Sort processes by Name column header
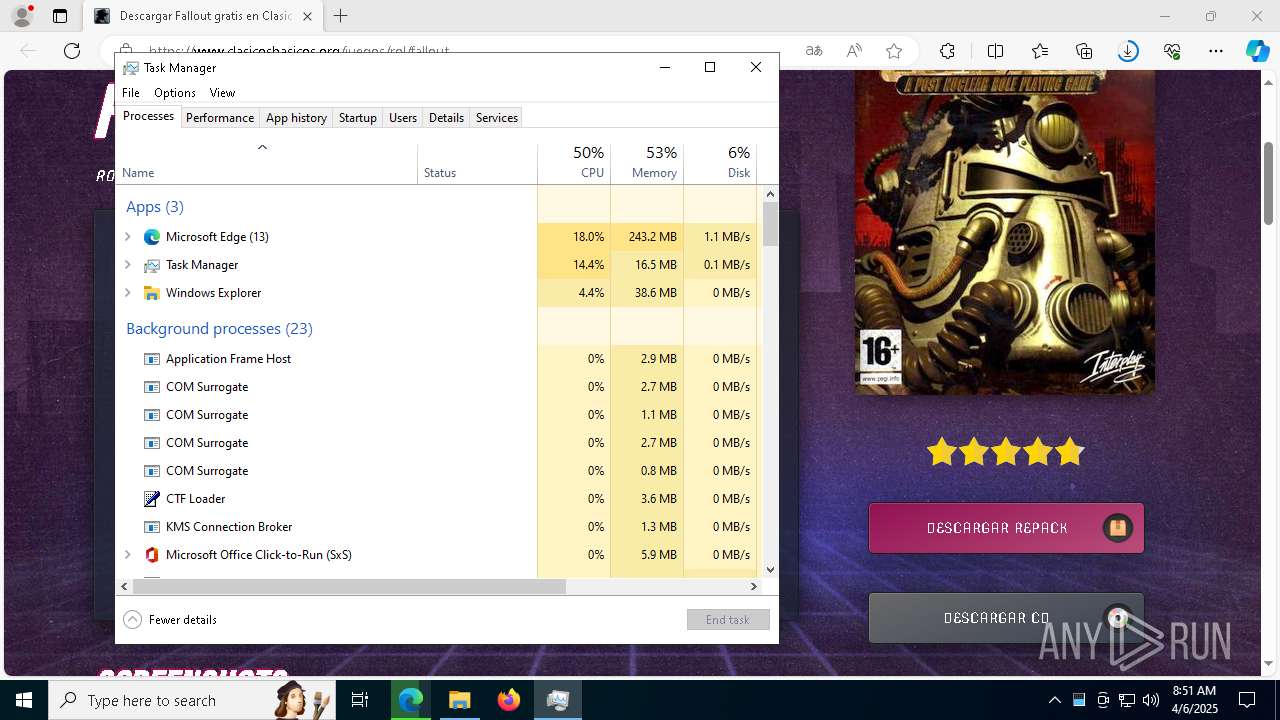The width and height of the screenshot is (1280, 720). pos(267,163)
